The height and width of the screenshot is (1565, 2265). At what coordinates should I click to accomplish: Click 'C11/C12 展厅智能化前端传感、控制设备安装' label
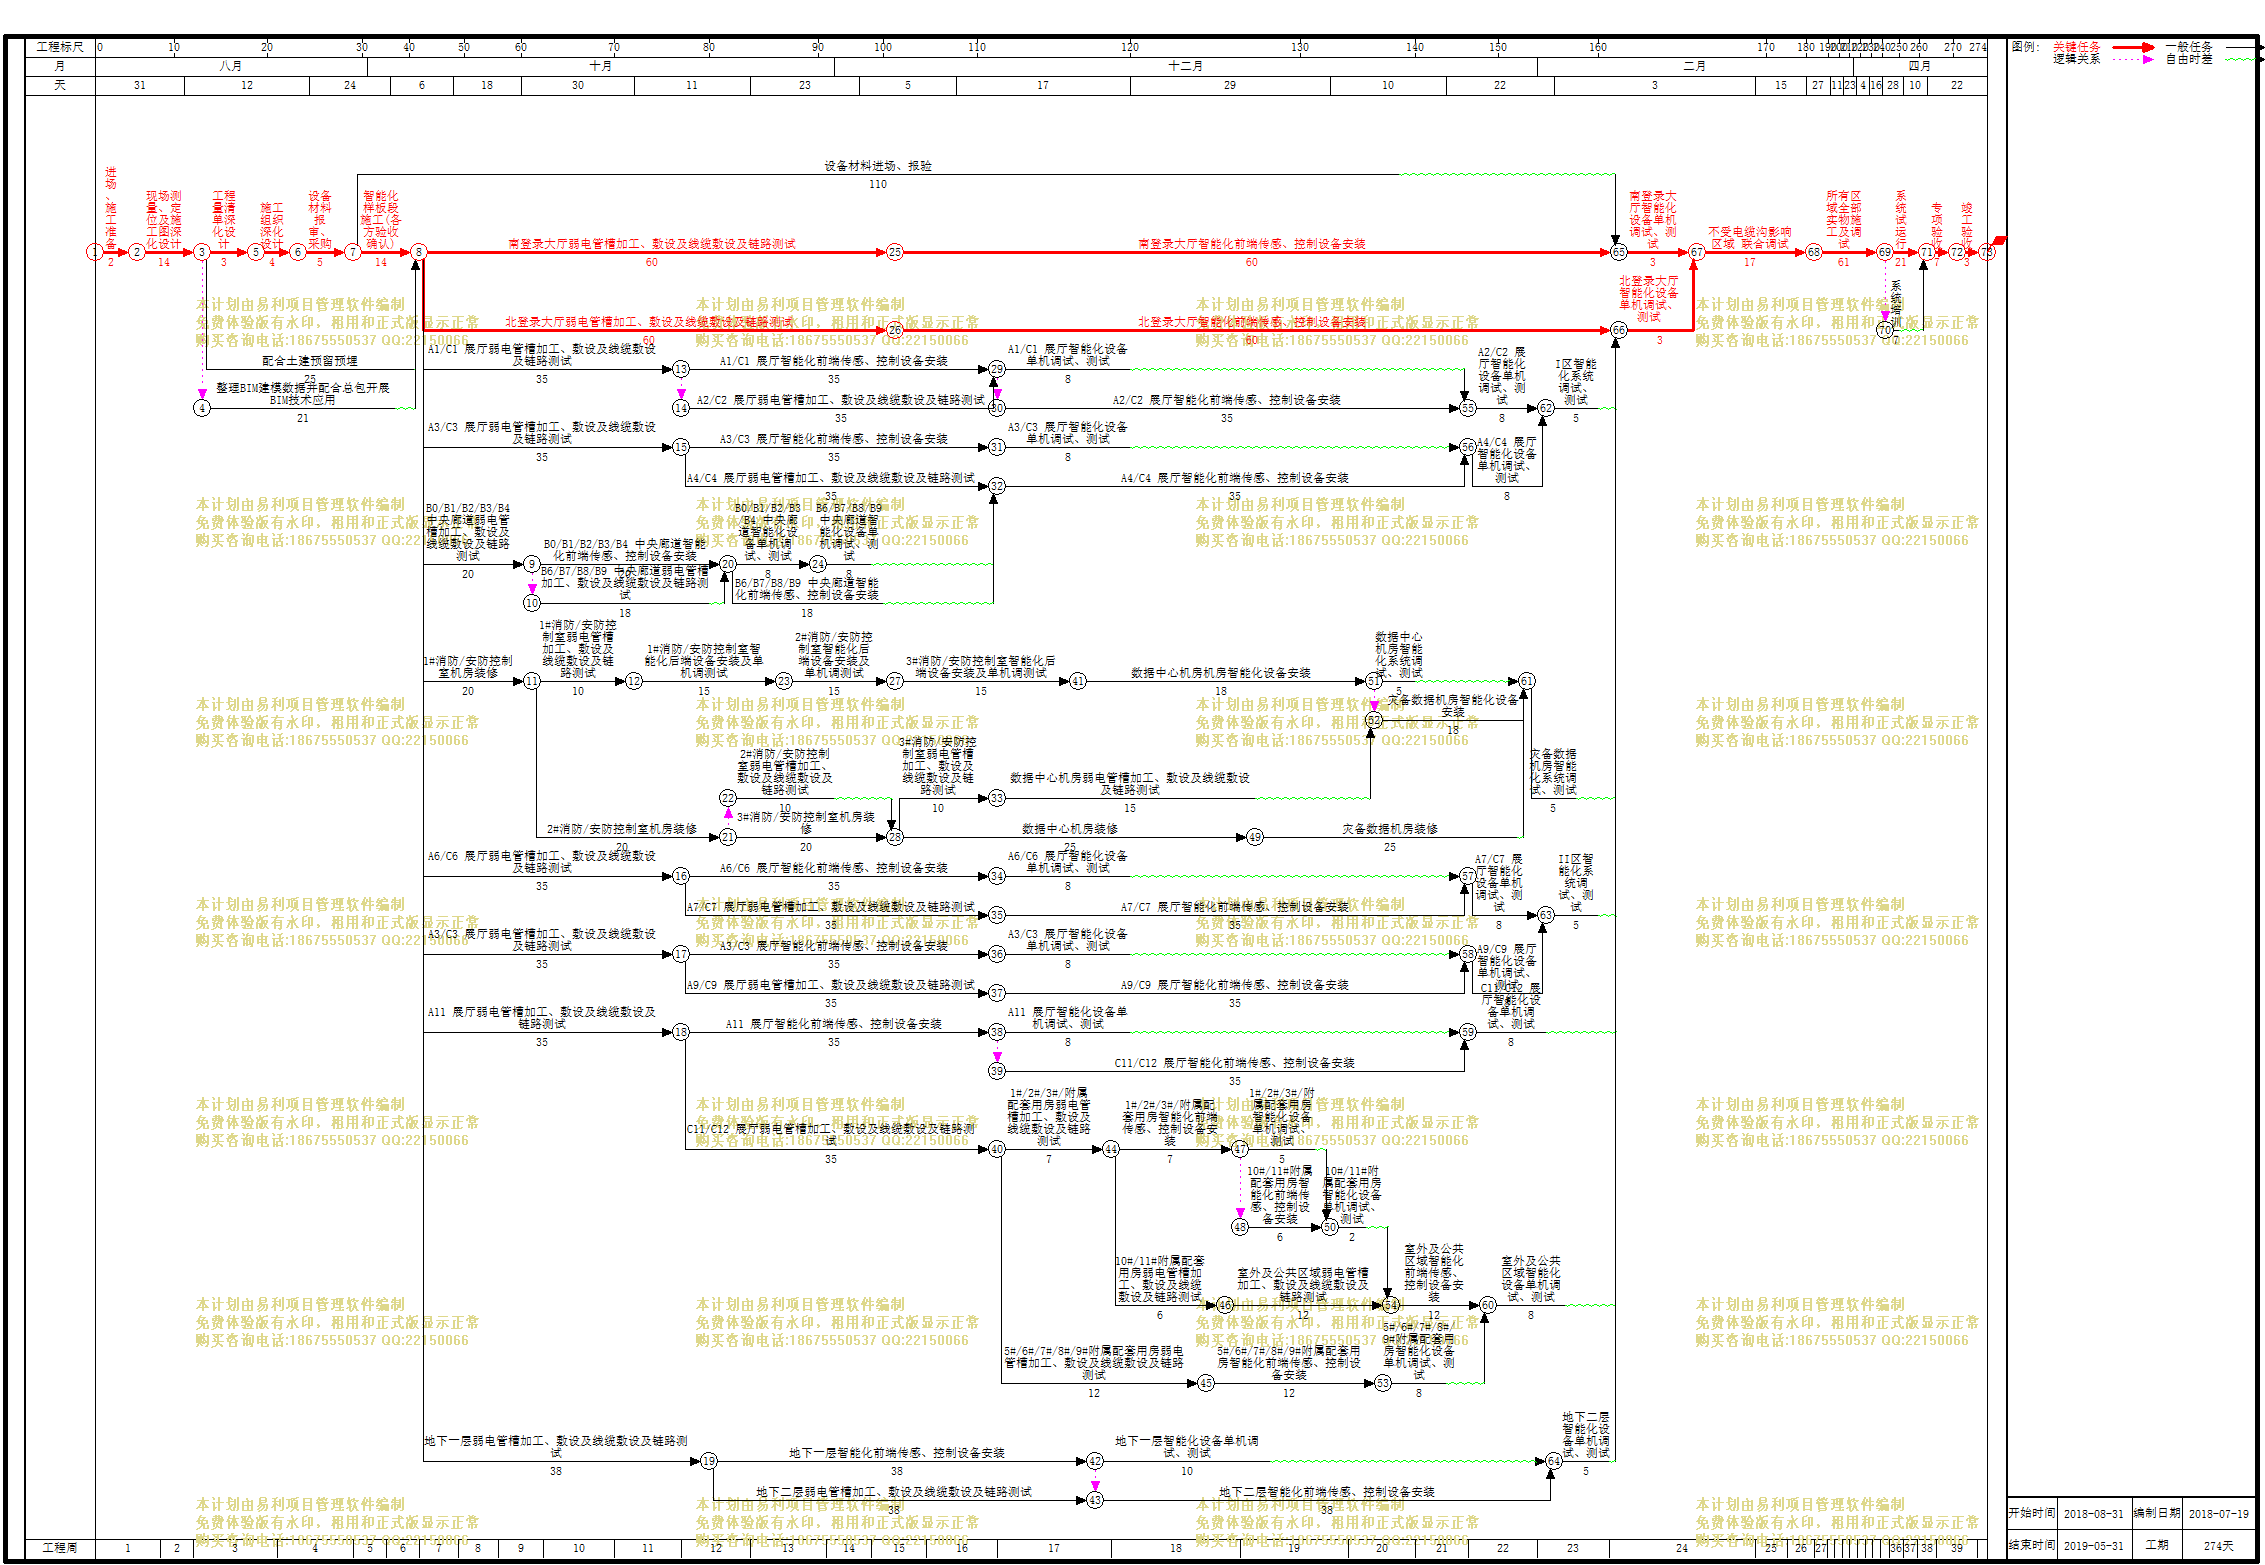[1235, 1063]
